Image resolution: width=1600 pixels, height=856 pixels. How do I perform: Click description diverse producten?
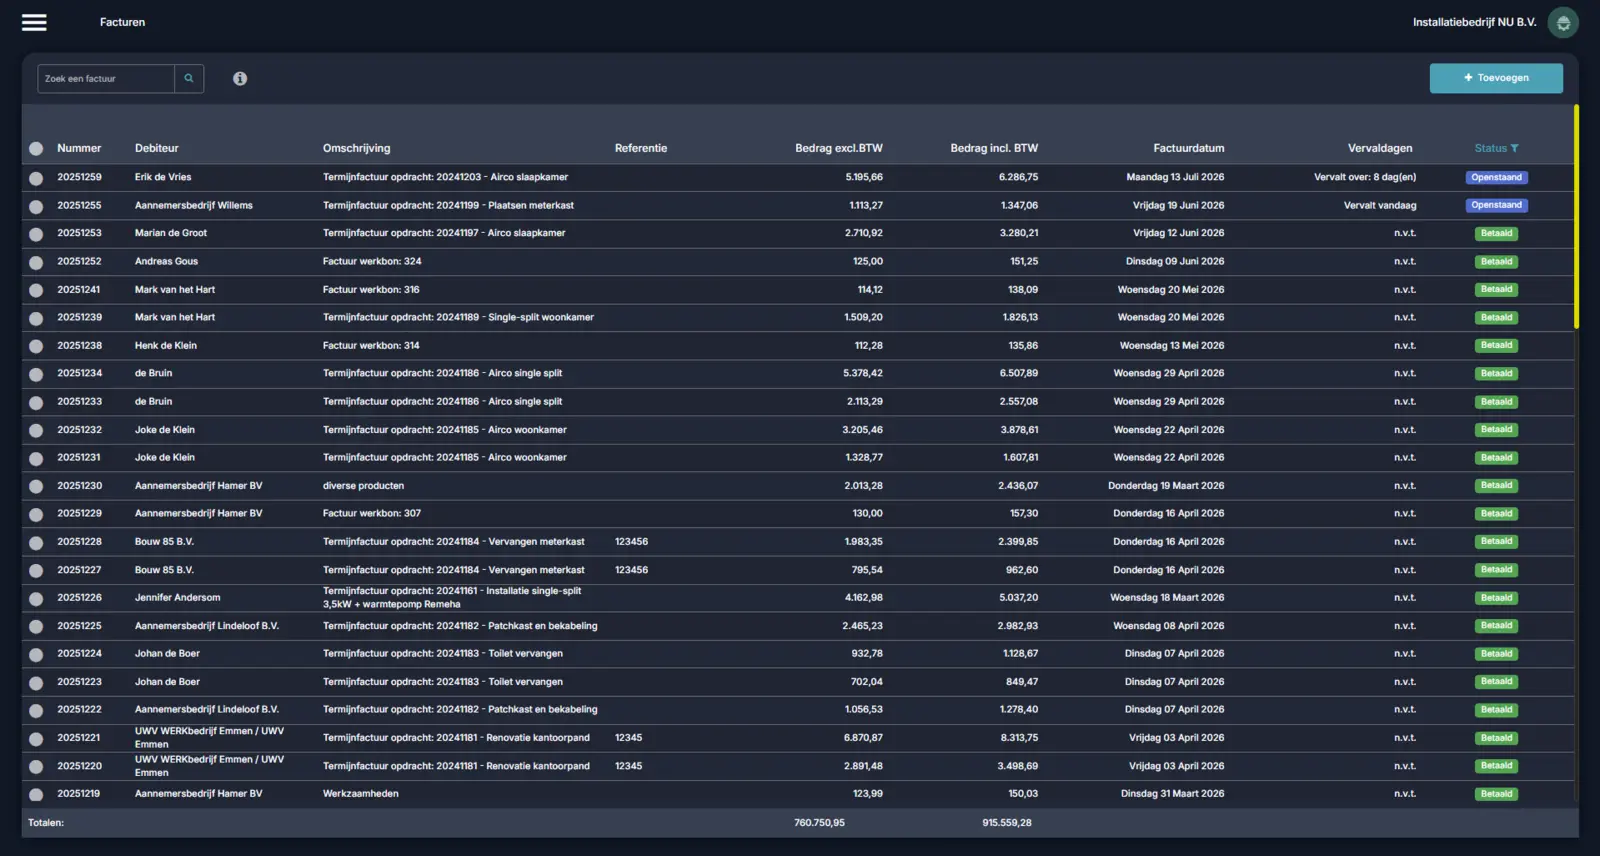click(x=363, y=485)
